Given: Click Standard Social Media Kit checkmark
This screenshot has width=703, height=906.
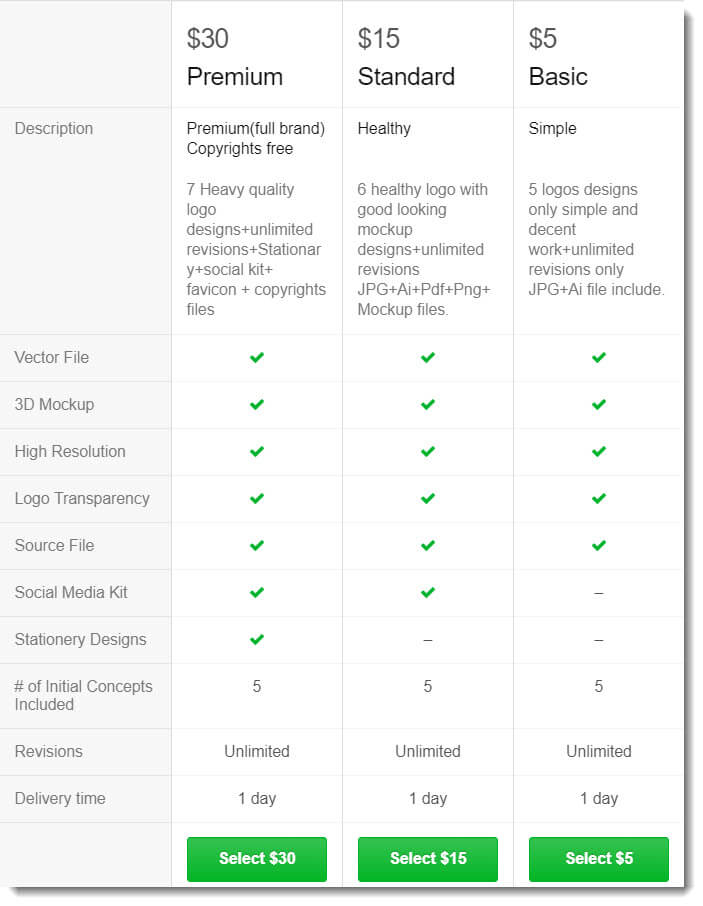Looking at the screenshot, I should (428, 592).
